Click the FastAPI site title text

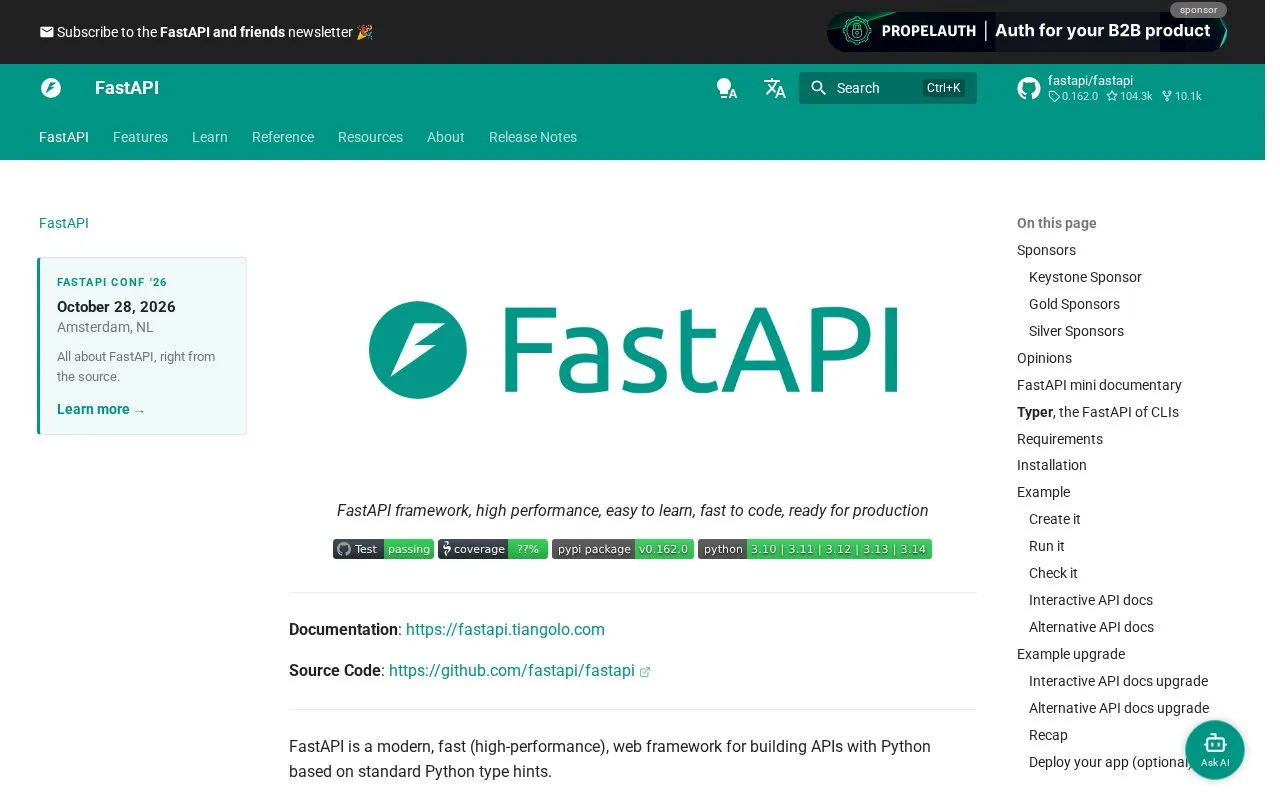pyautogui.click(x=127, y=88)
